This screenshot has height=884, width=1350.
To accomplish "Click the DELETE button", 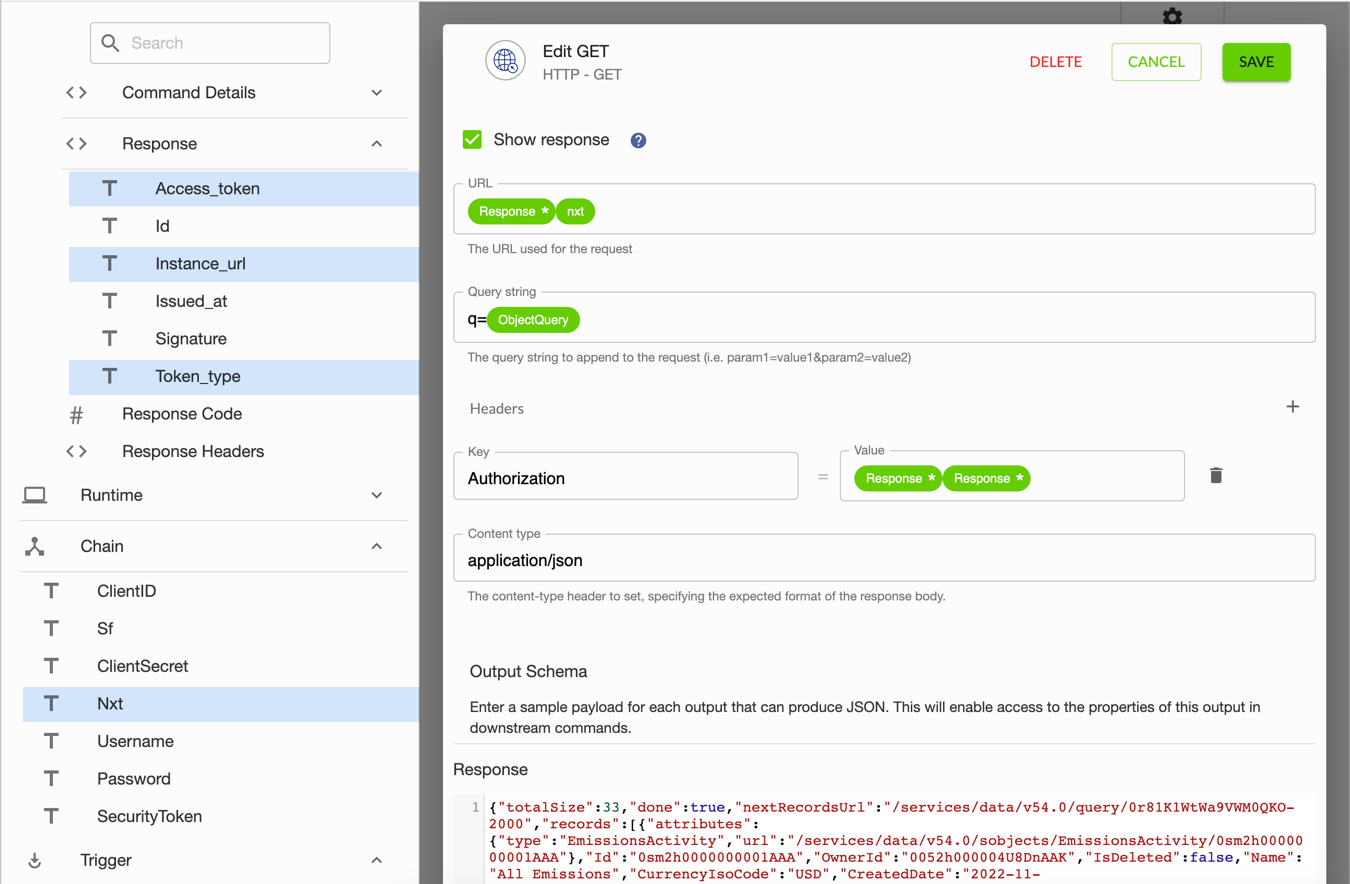I will [1055, 62].
